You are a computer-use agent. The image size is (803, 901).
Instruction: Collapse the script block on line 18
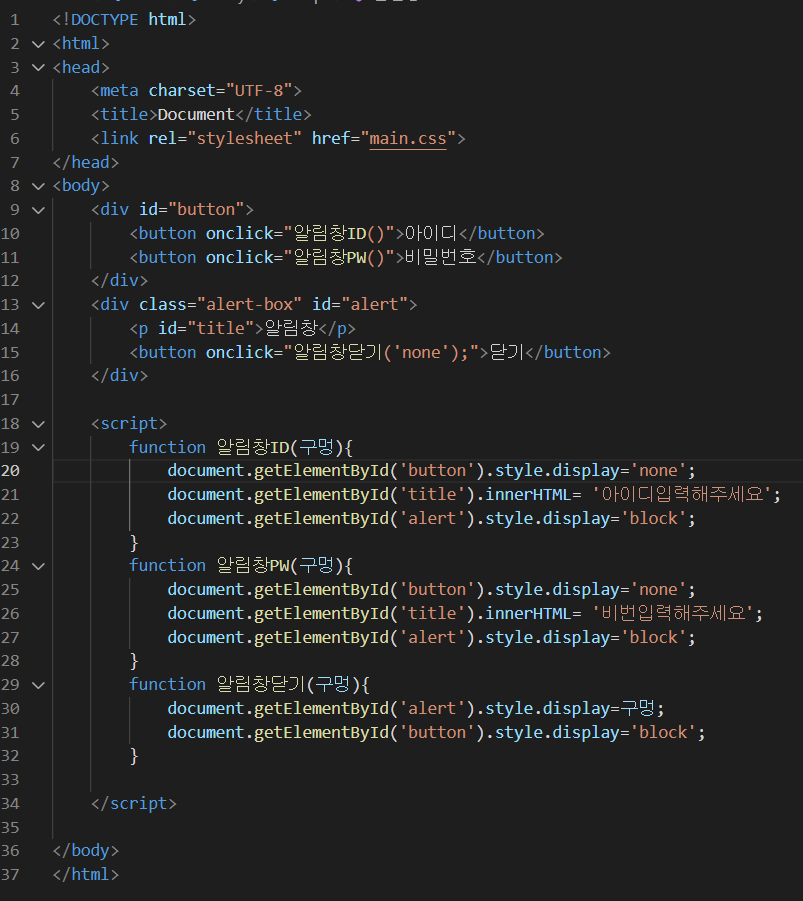pos(38,424)
